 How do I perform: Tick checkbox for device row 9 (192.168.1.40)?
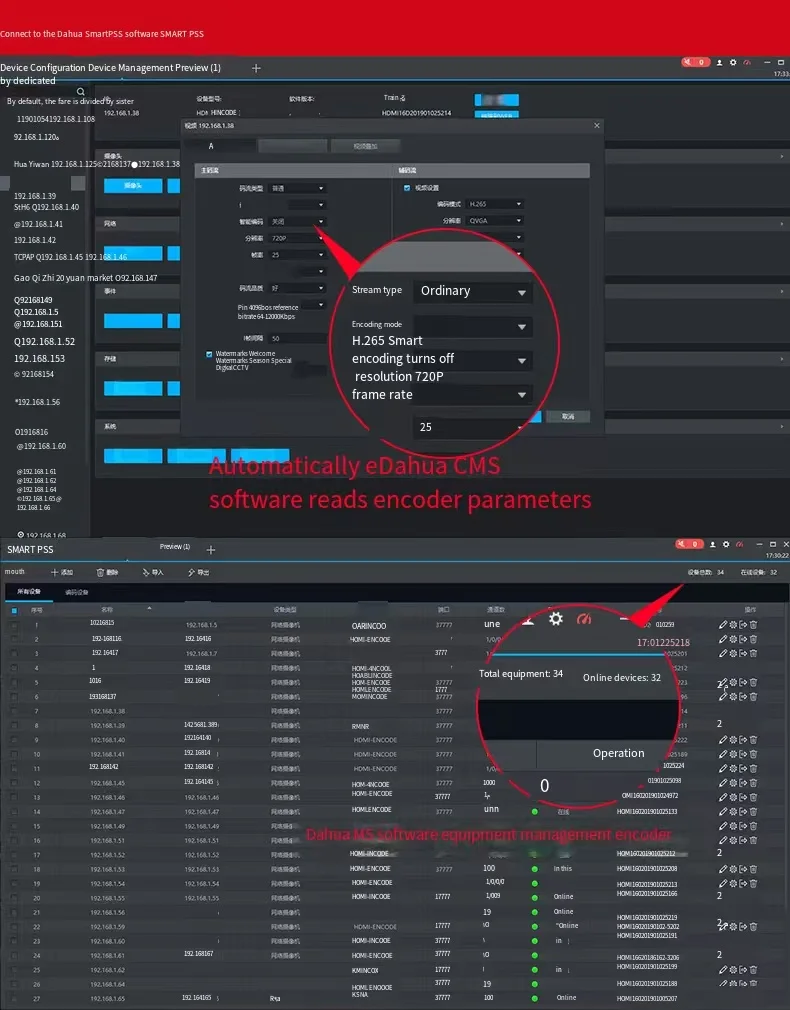[x=14, y=739]
